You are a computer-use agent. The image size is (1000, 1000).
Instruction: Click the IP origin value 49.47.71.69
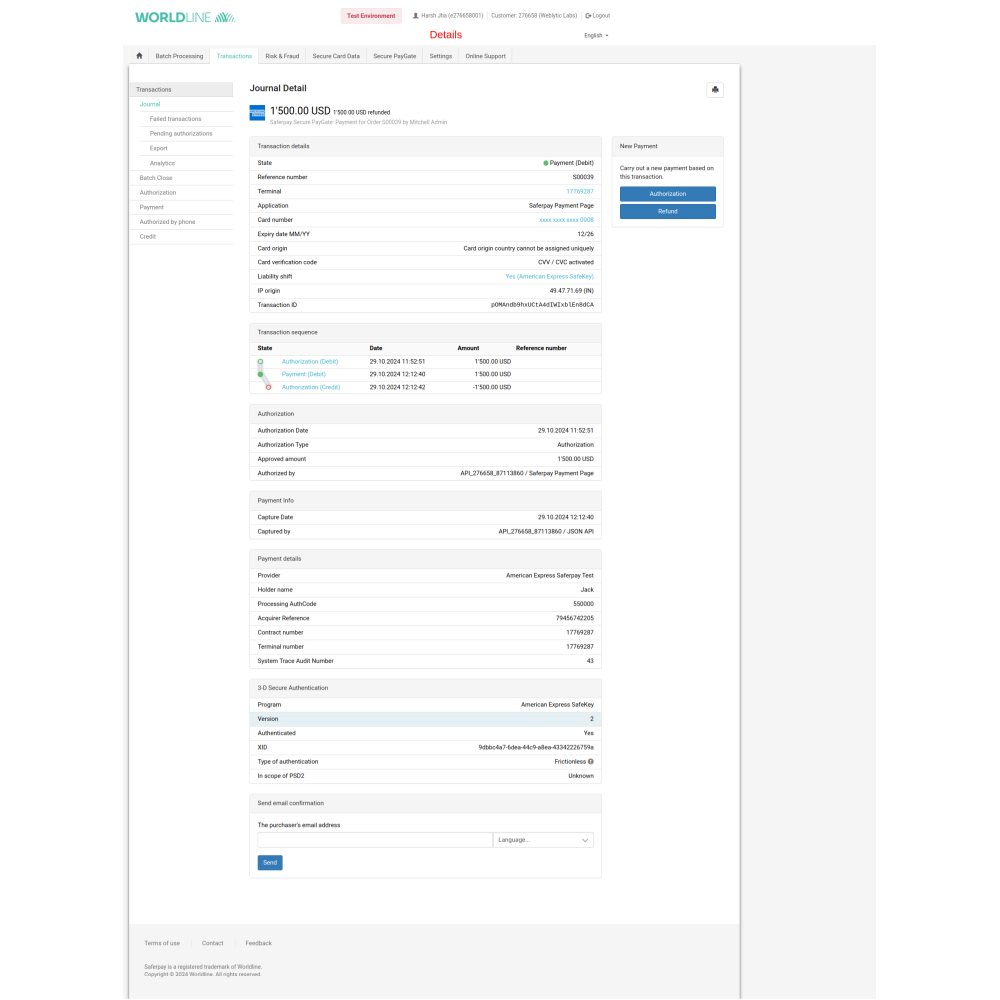pyautogui.click(x=572, y=291)
